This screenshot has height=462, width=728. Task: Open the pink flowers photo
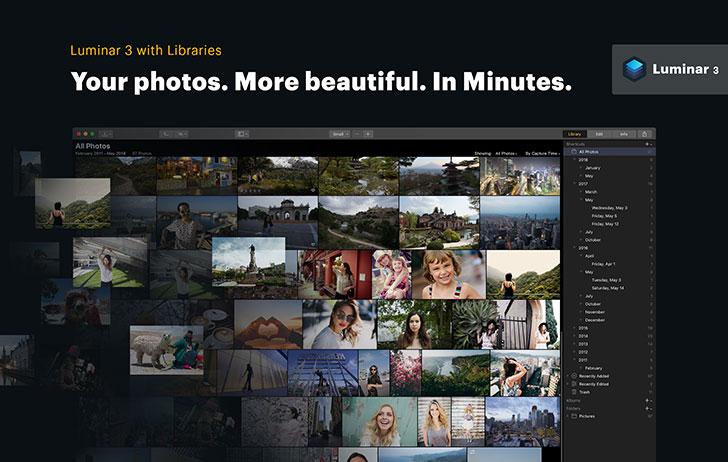pos(405,373)
